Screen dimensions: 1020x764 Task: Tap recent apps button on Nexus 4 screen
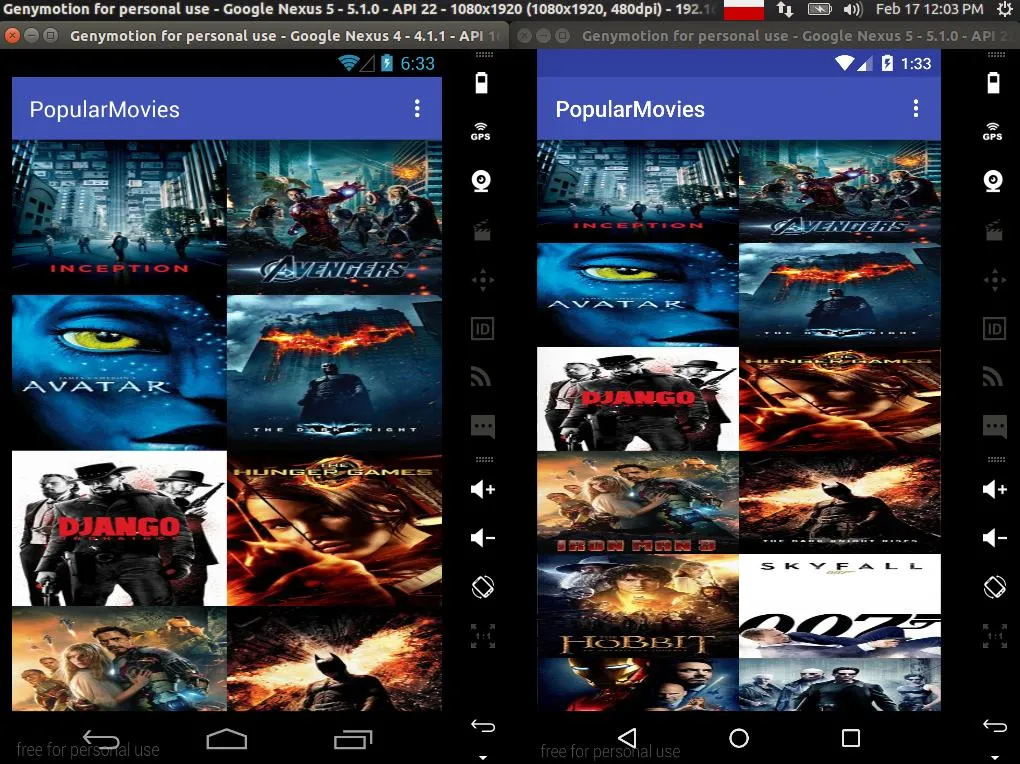(353, 739)
